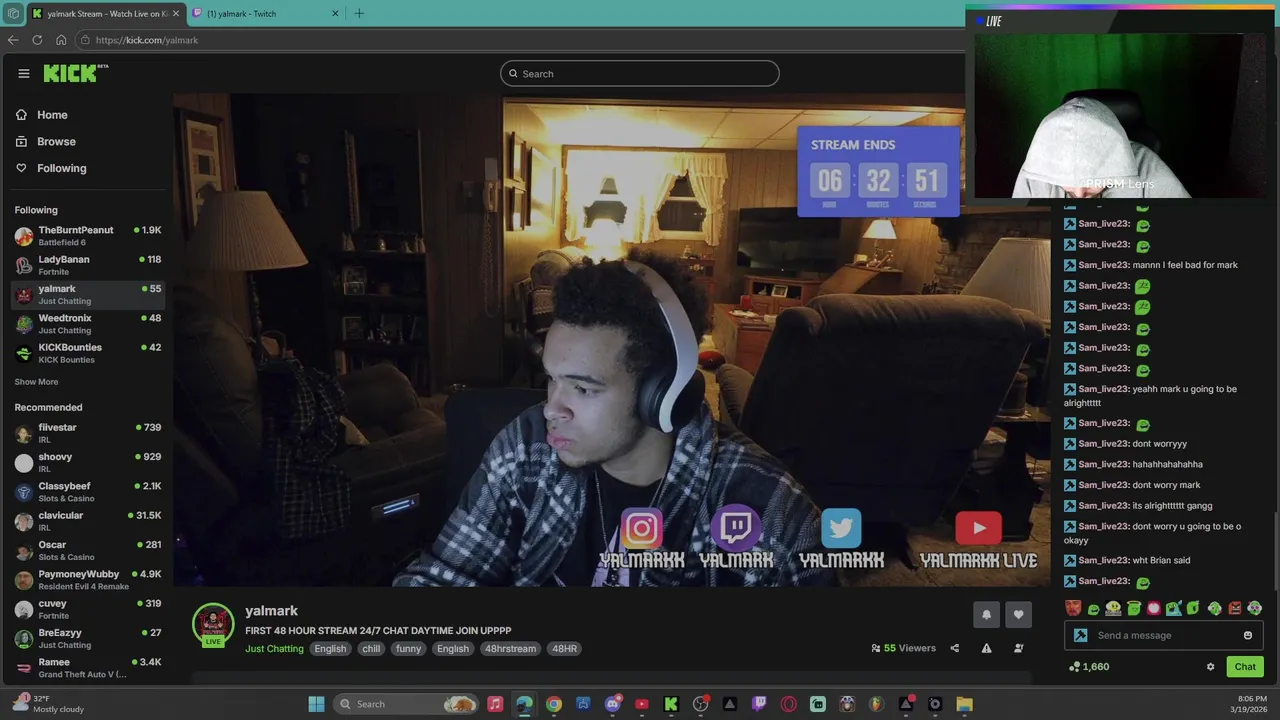Viewport: 1280px width, 720px height.
Task: Click the 48hrstream tag
Action: point(510,648)
